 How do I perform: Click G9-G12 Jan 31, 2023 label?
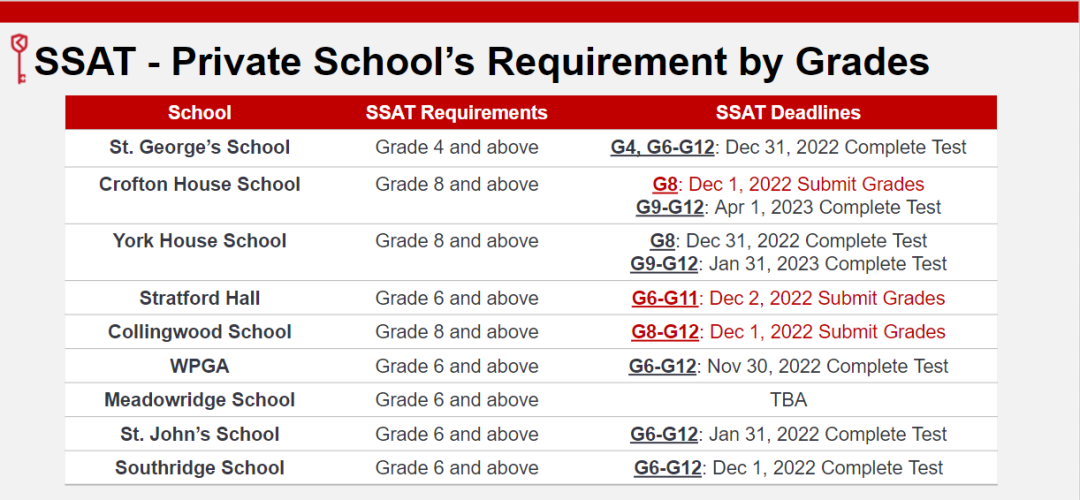(x=664, y=264)
